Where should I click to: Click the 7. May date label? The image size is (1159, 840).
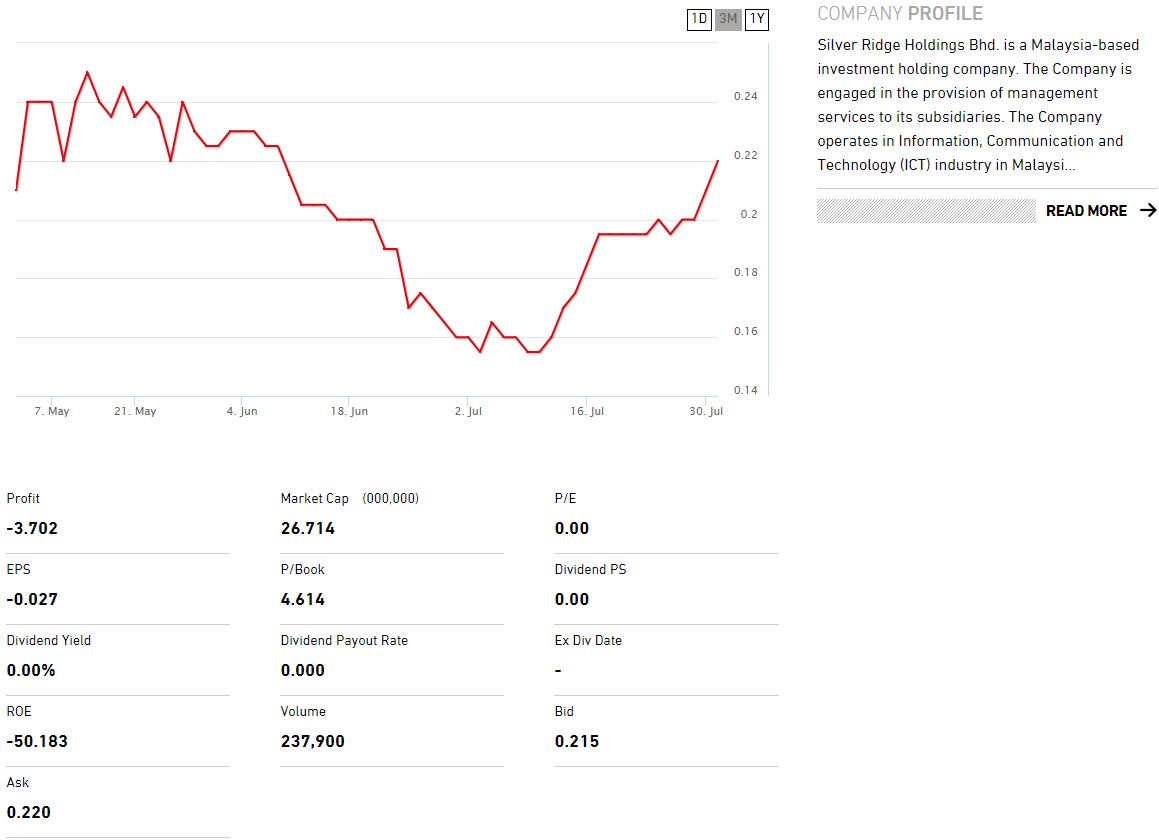52,411
